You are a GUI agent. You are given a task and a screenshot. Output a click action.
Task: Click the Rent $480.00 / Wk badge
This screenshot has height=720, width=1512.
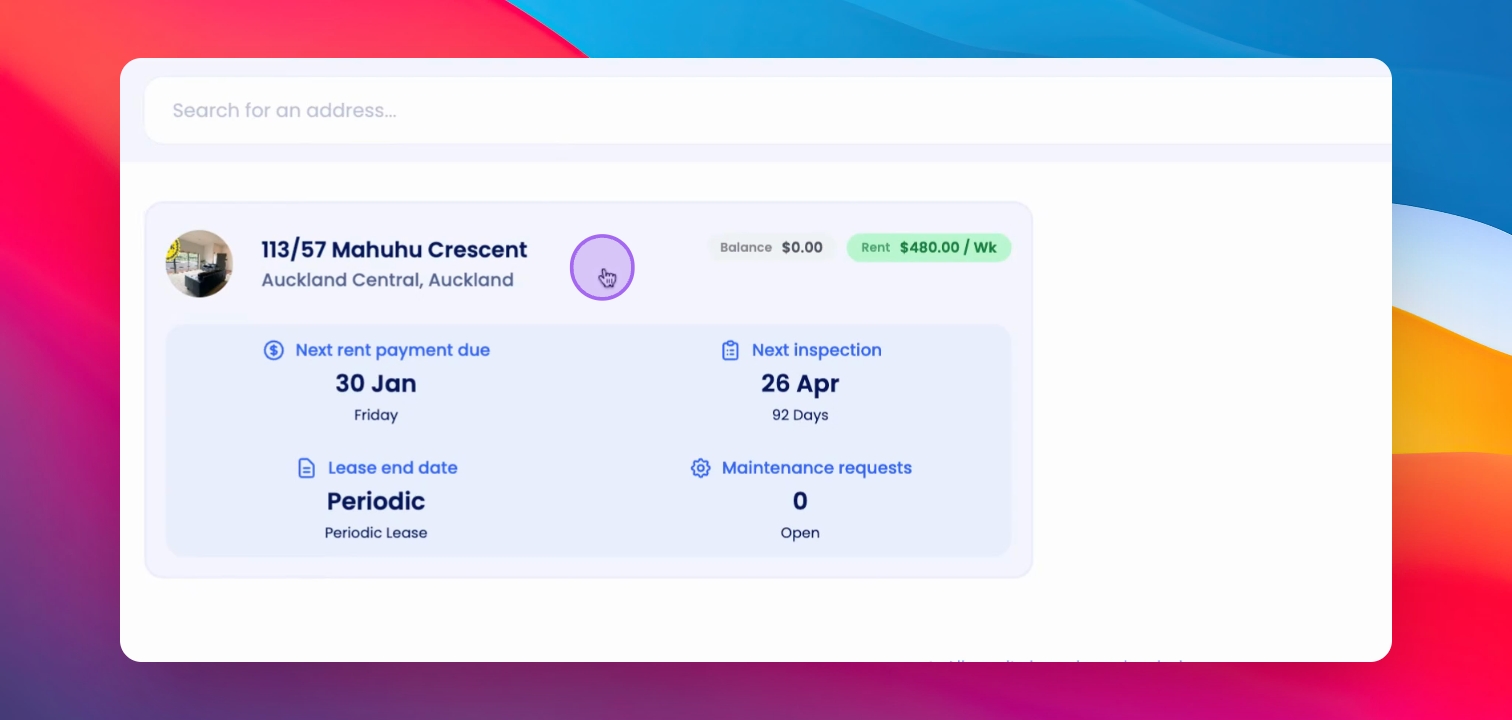tap(929, 247)
